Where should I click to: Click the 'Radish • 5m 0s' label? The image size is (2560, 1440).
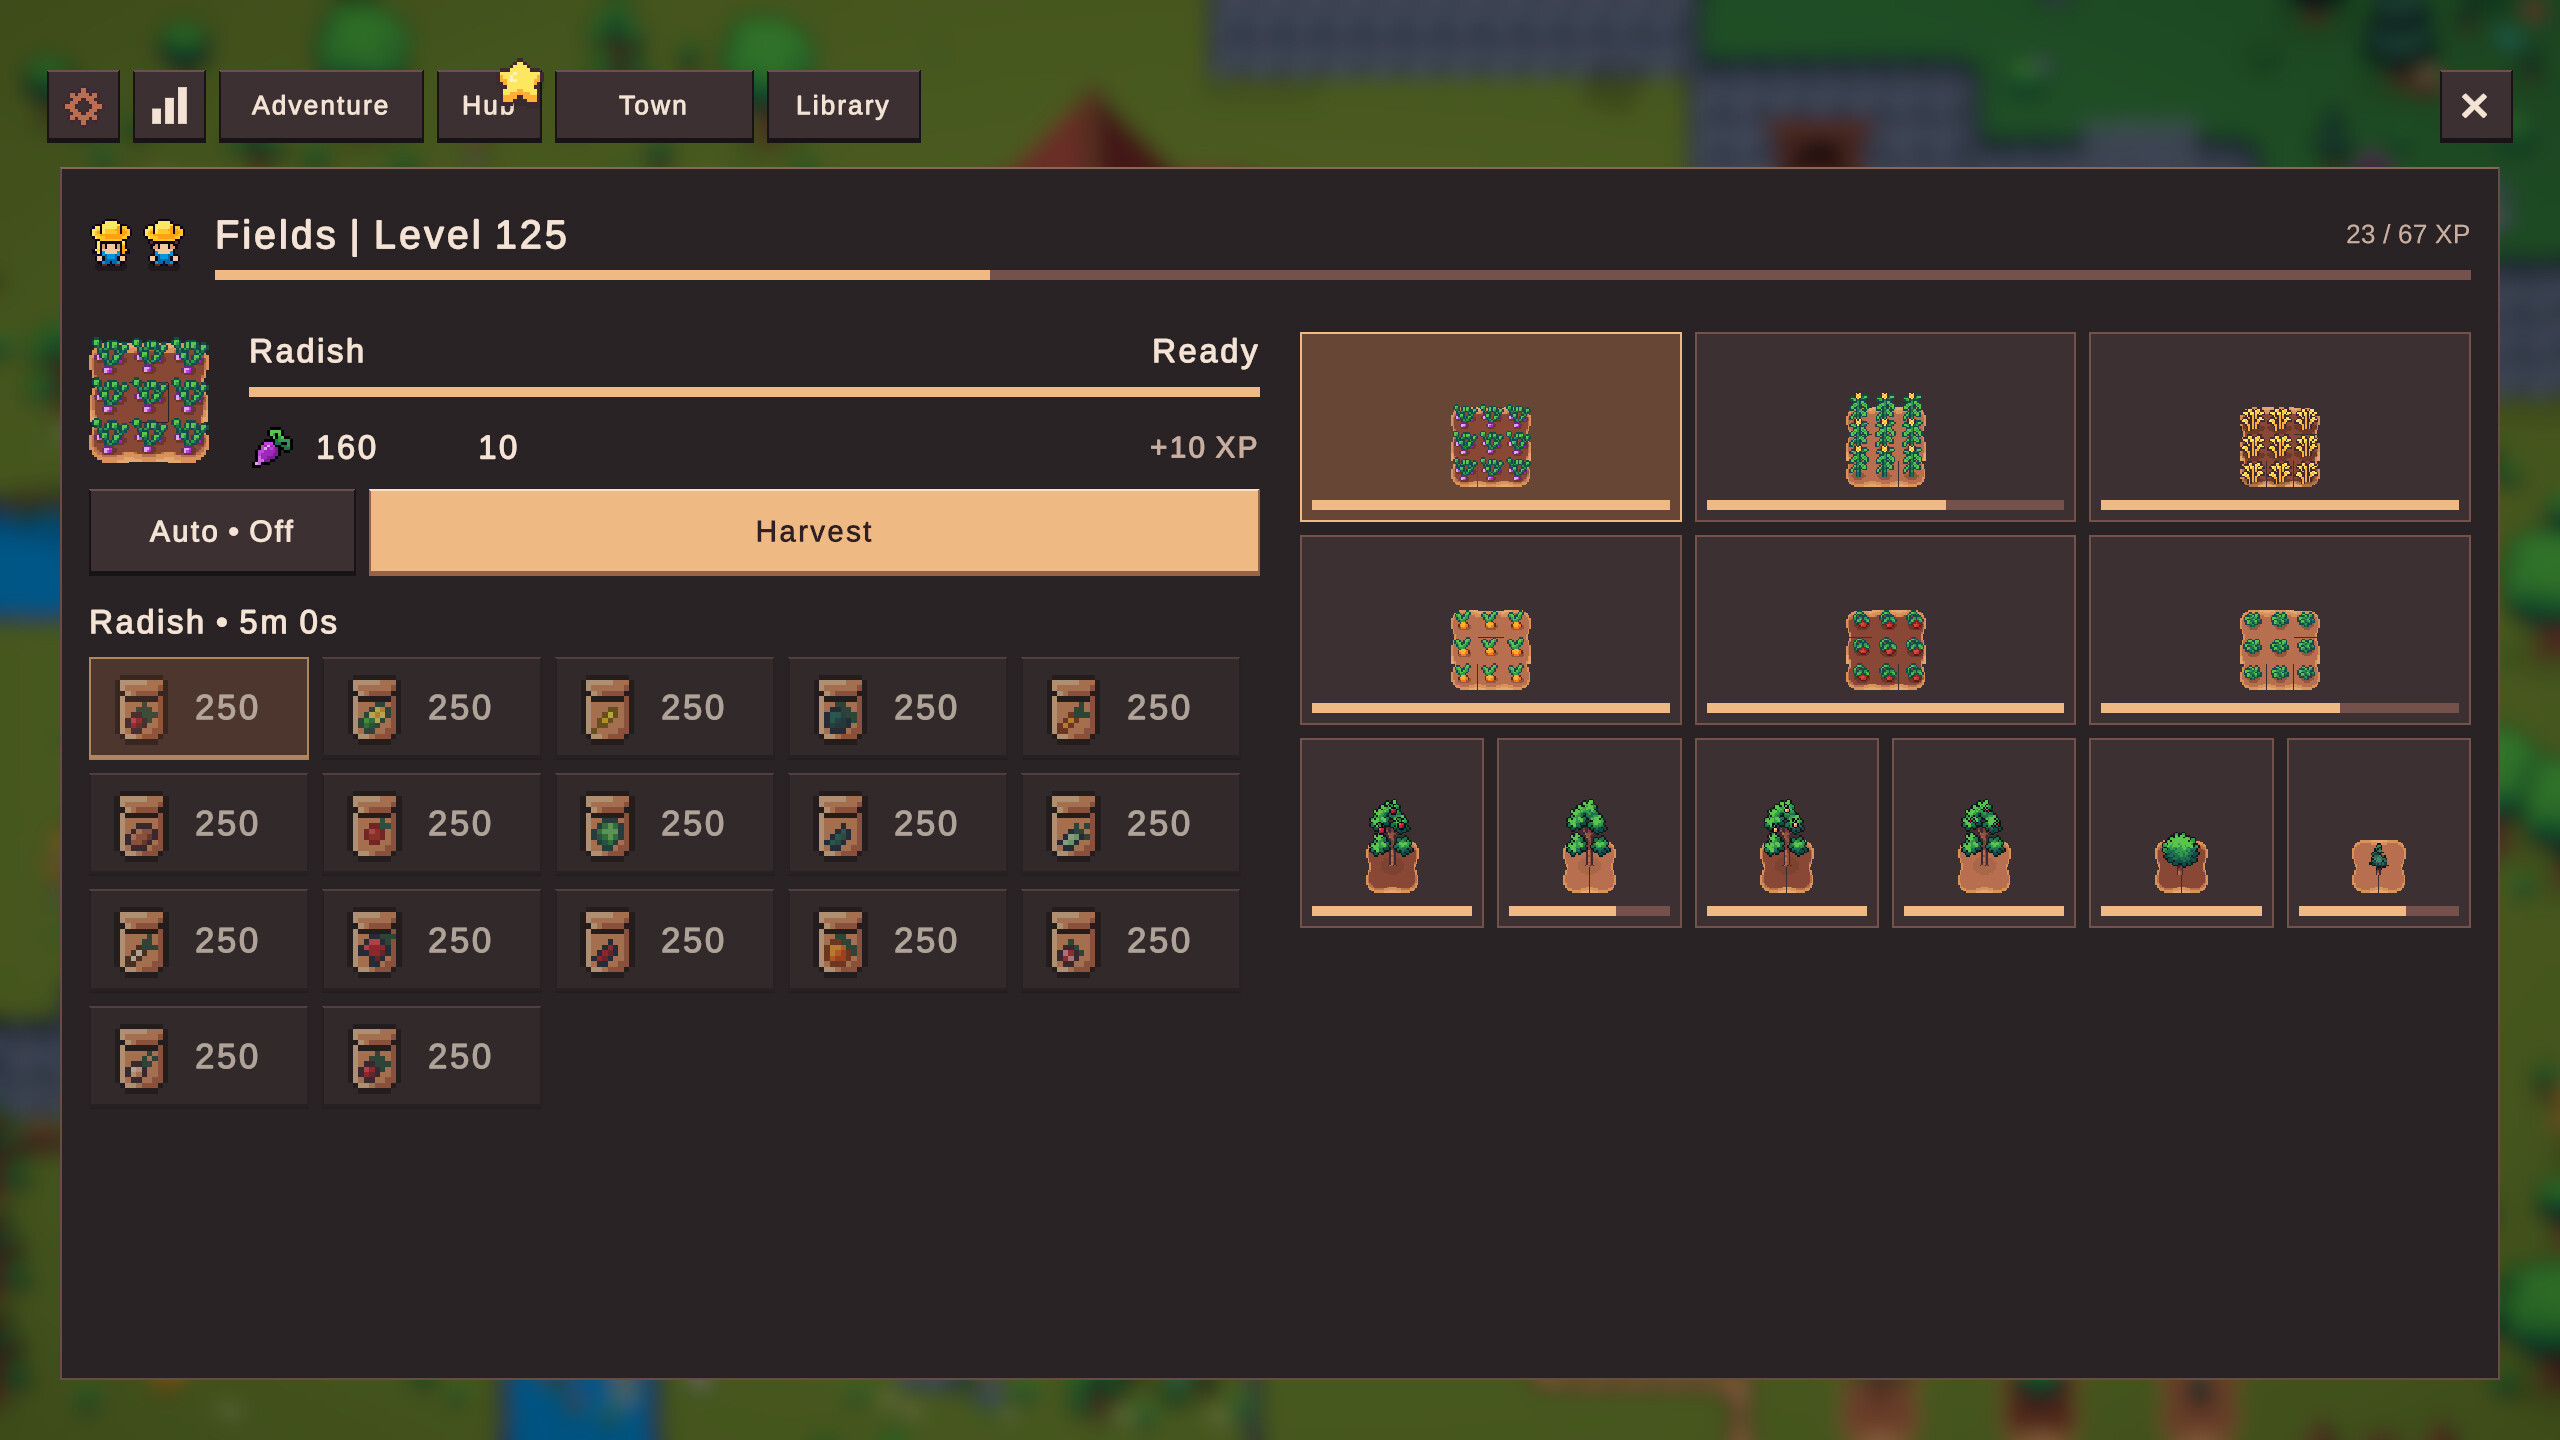tap(213, 622)
